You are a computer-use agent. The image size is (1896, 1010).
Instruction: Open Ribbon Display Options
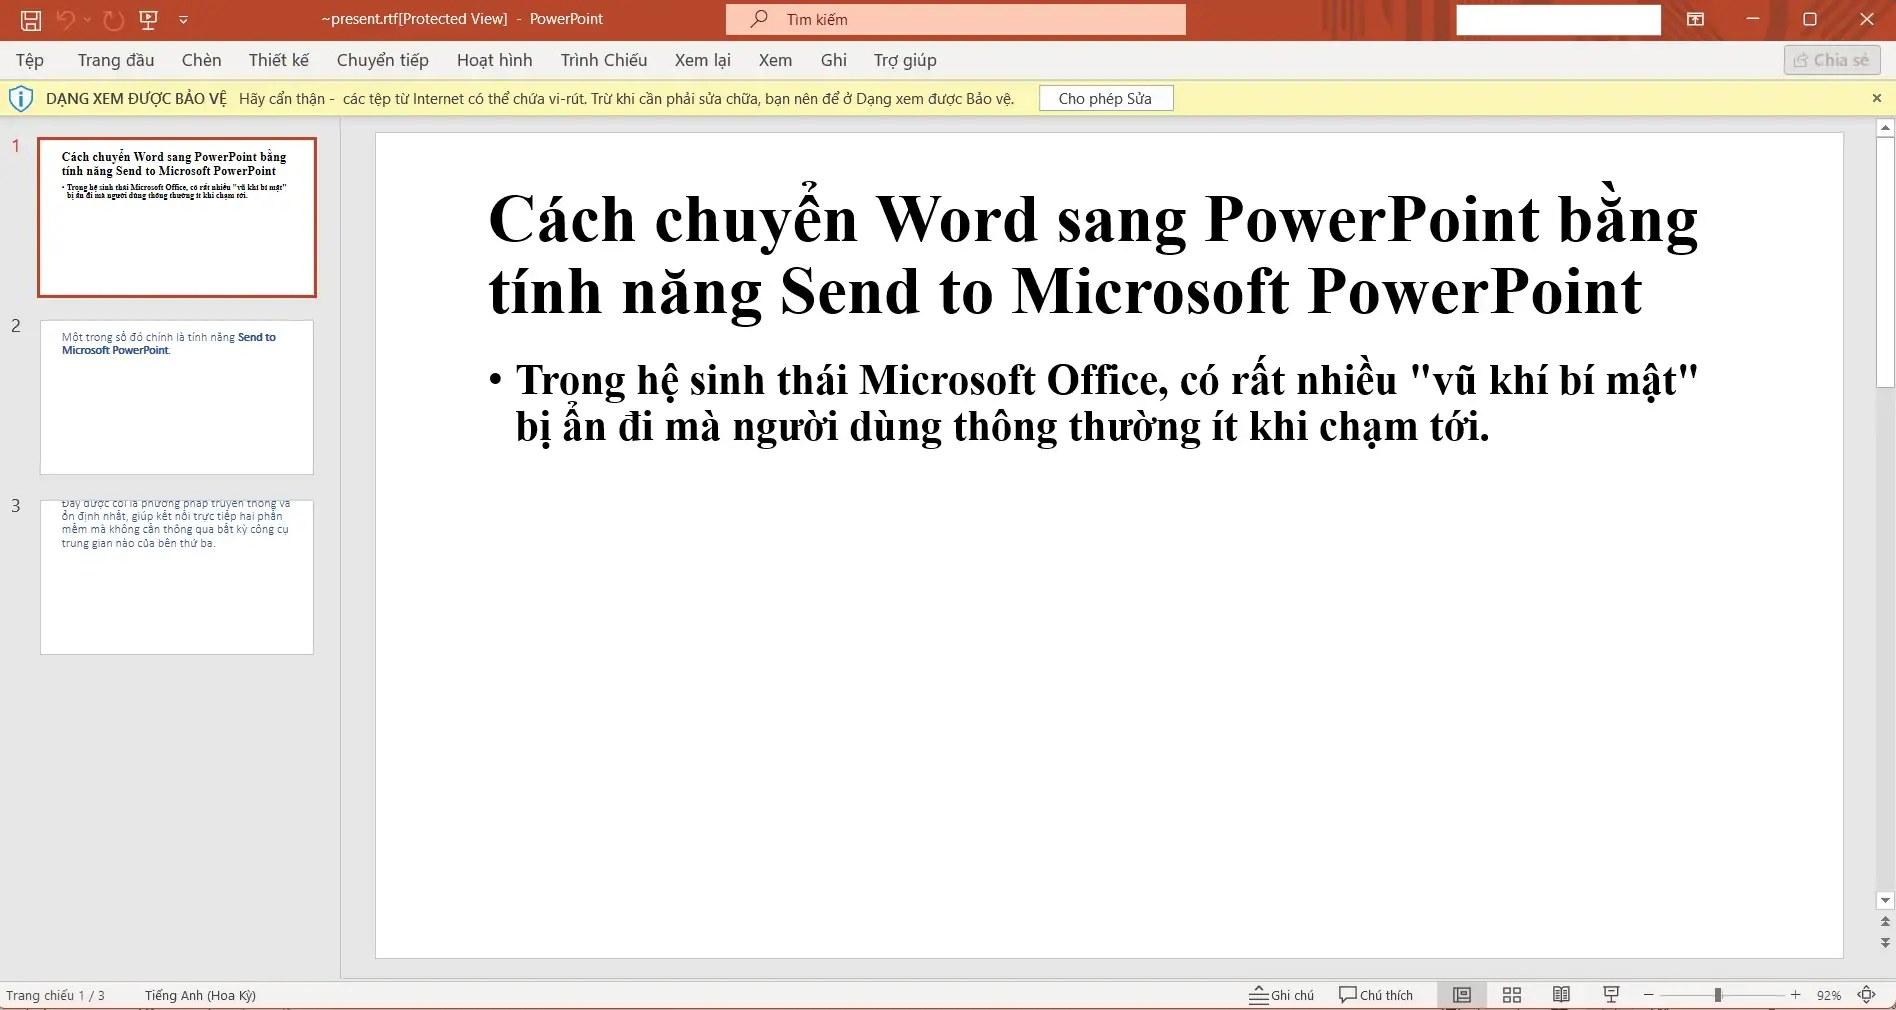tap(1695, 19)
